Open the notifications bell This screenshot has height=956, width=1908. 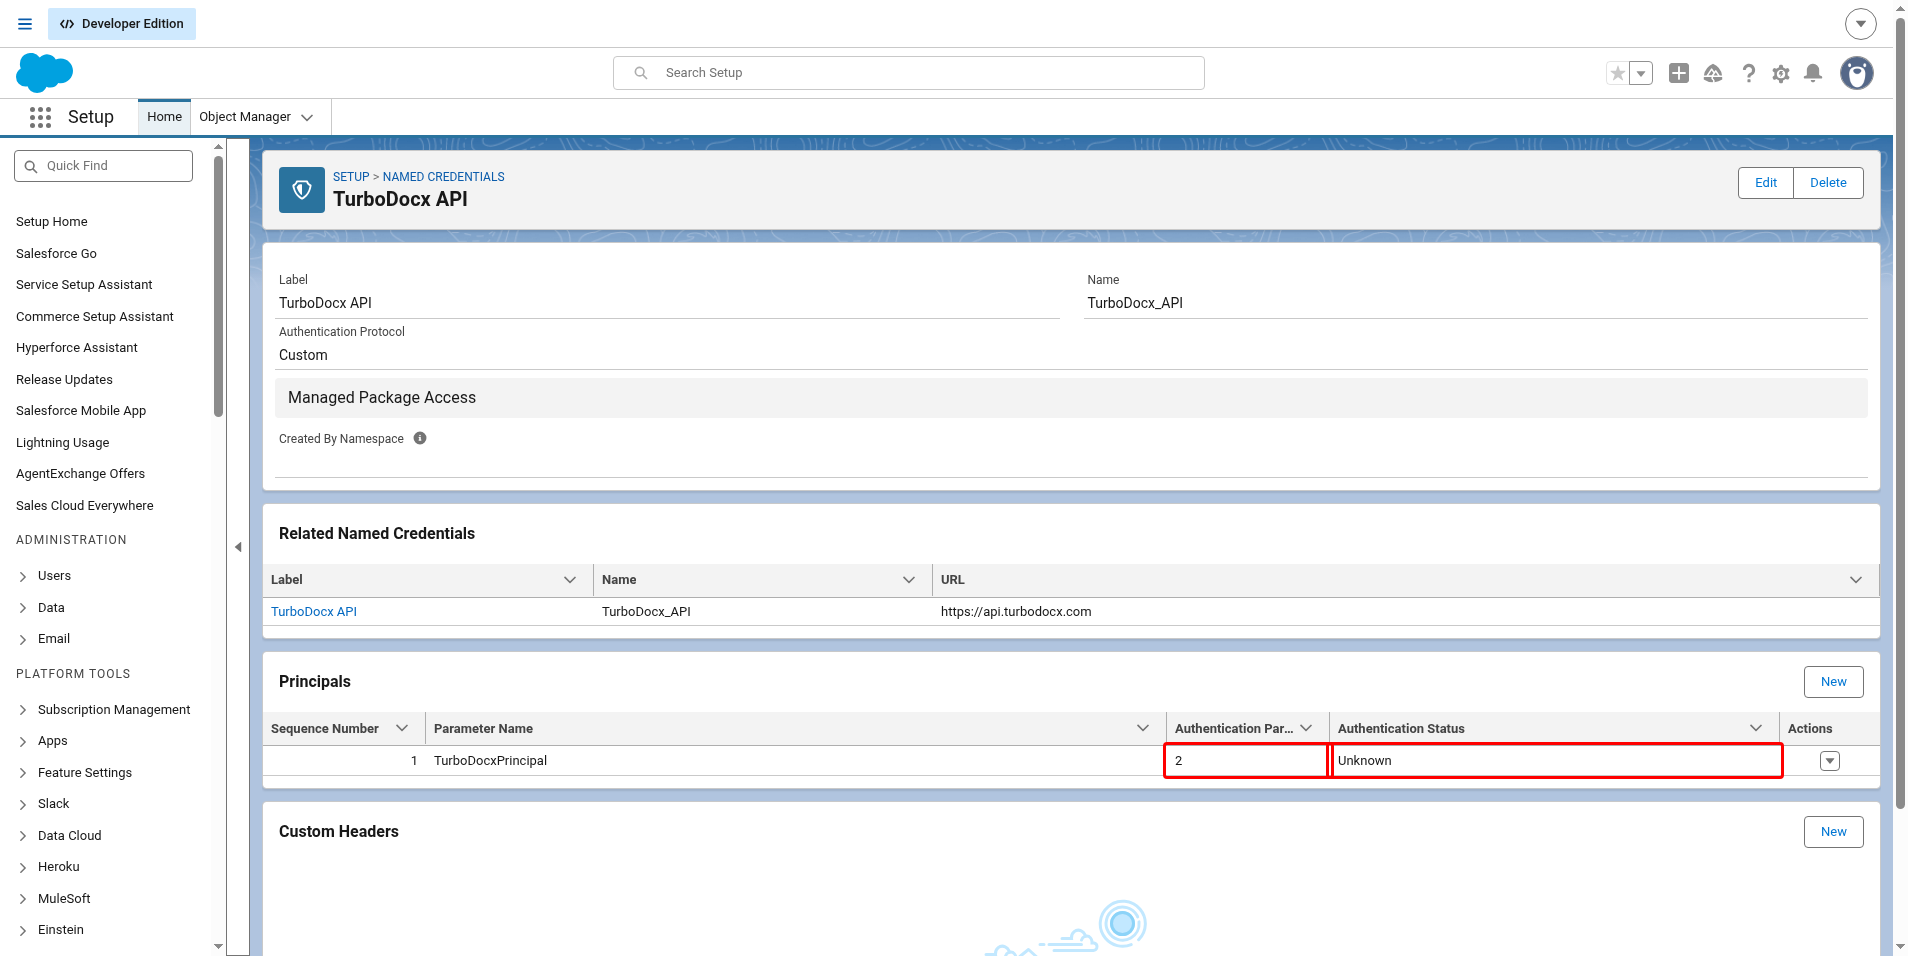click(x=1813, y=73)
